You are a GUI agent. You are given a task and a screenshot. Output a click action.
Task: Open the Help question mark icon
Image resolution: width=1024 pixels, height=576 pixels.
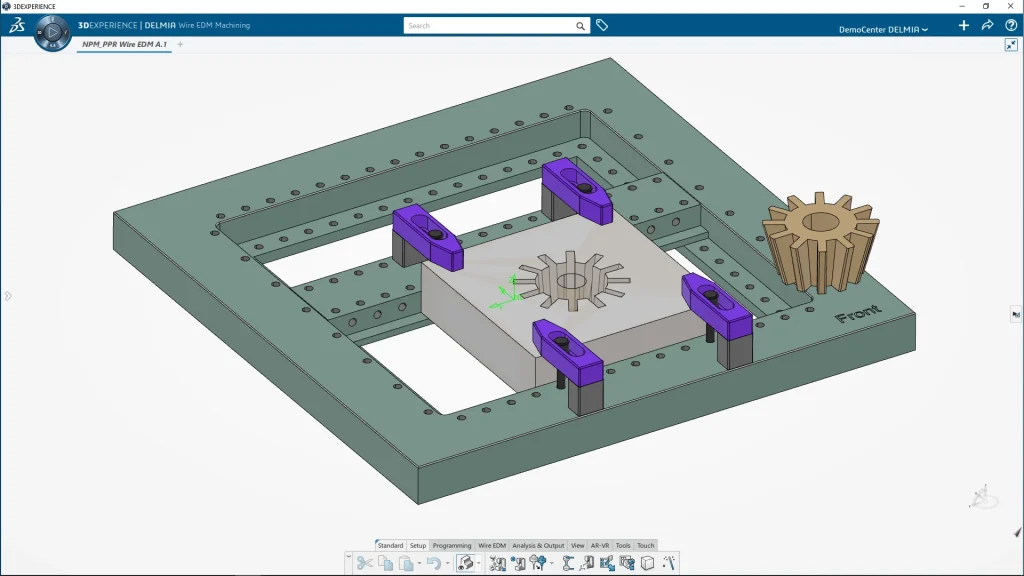(x=1010, y=26)
